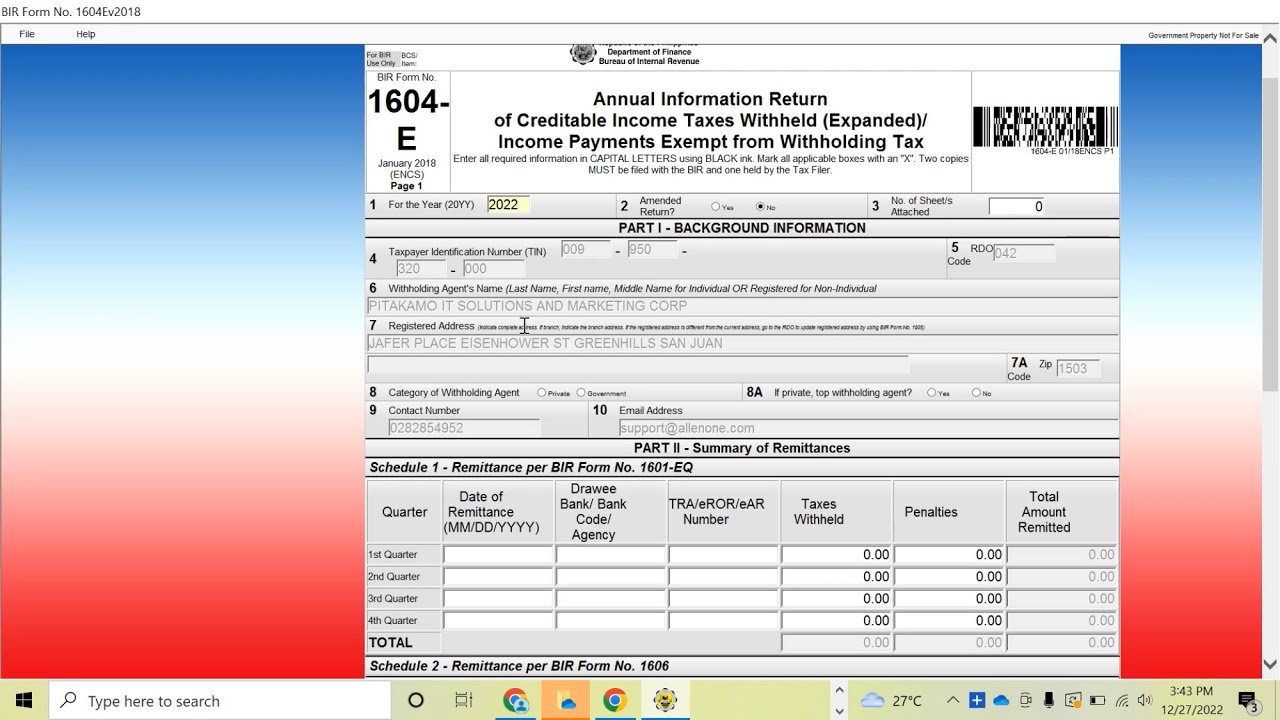
Task: Open the File menu
Action: 27,34
